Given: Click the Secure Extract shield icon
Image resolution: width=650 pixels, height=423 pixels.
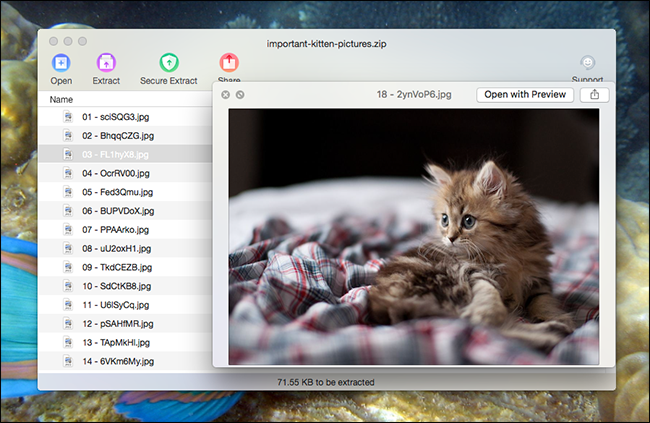Looking at the screenshot, I should point(169,63).
